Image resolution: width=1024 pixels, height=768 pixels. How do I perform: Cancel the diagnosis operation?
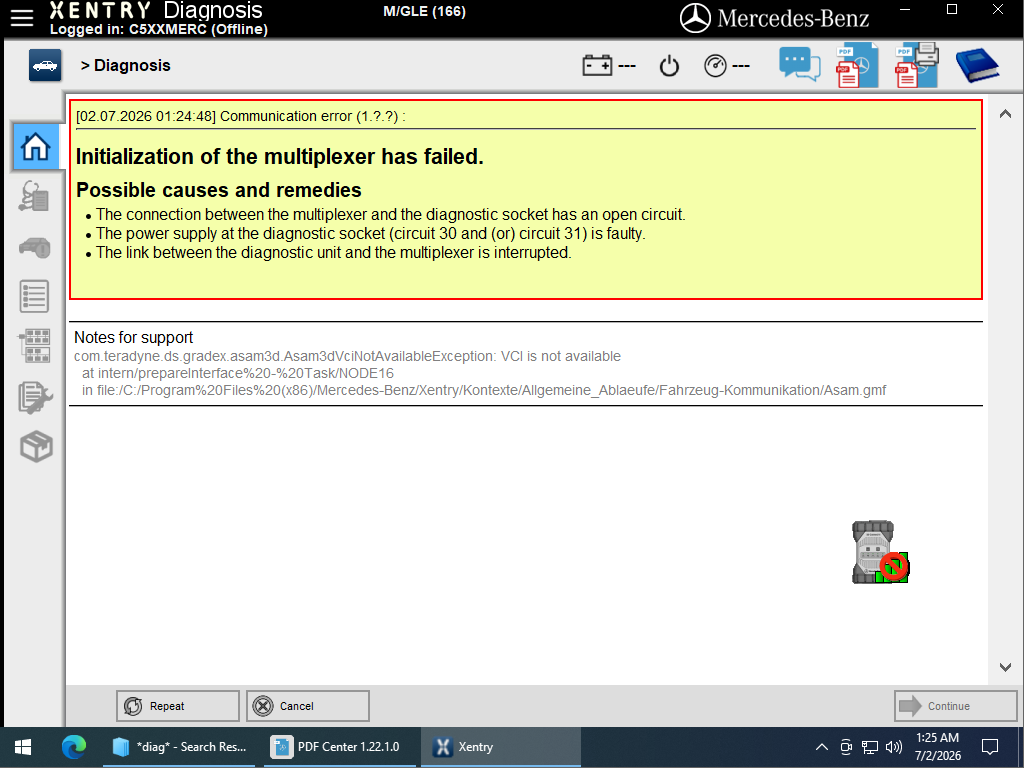click(308, 706)
